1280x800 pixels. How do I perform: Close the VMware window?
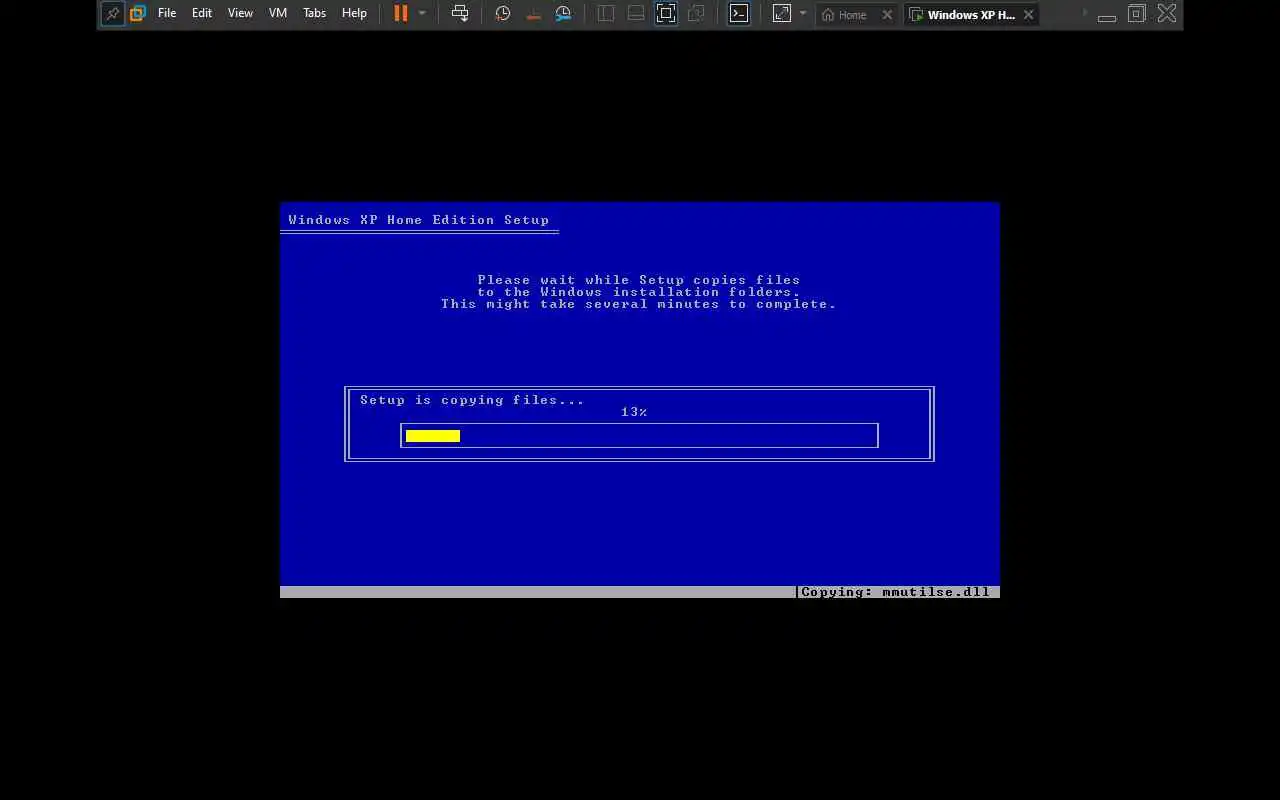[x=1167, y=14]
